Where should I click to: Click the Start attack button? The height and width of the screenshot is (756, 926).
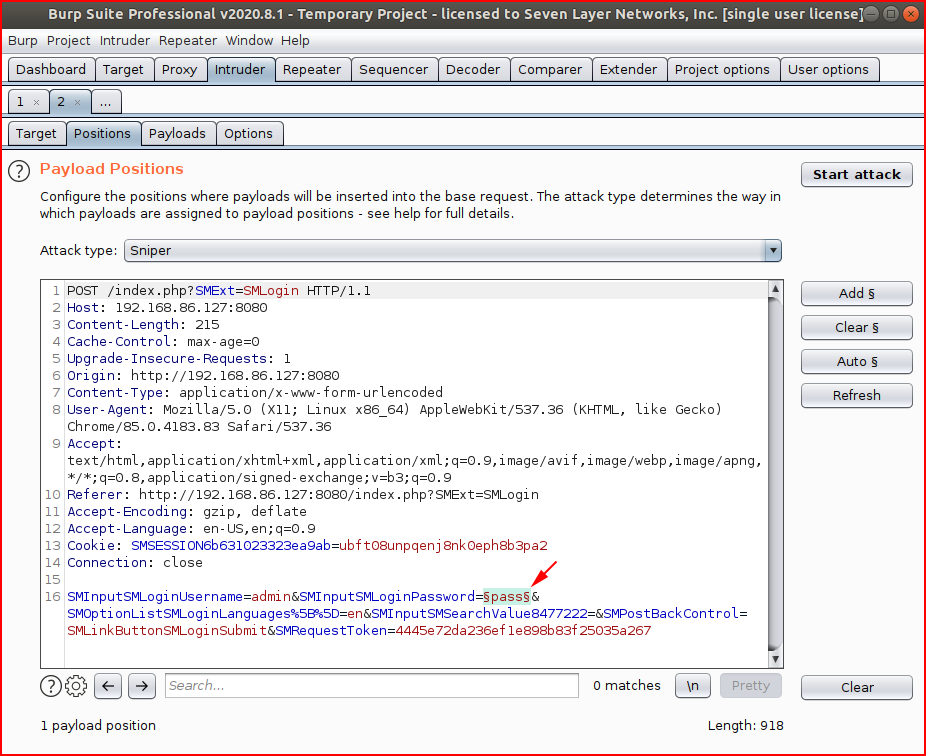[x=857, y=175]
